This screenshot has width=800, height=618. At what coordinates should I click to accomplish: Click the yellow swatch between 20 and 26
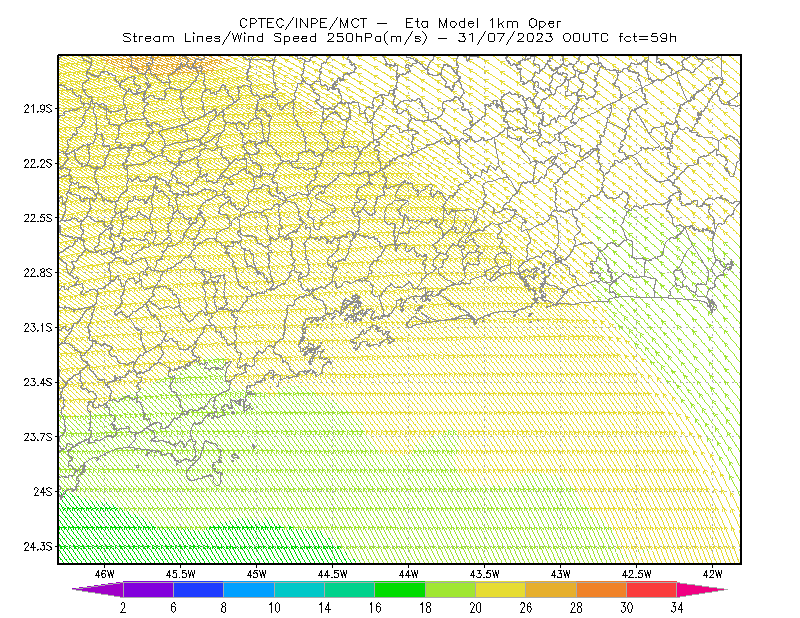pyautogui.click(x=501, y=589)
